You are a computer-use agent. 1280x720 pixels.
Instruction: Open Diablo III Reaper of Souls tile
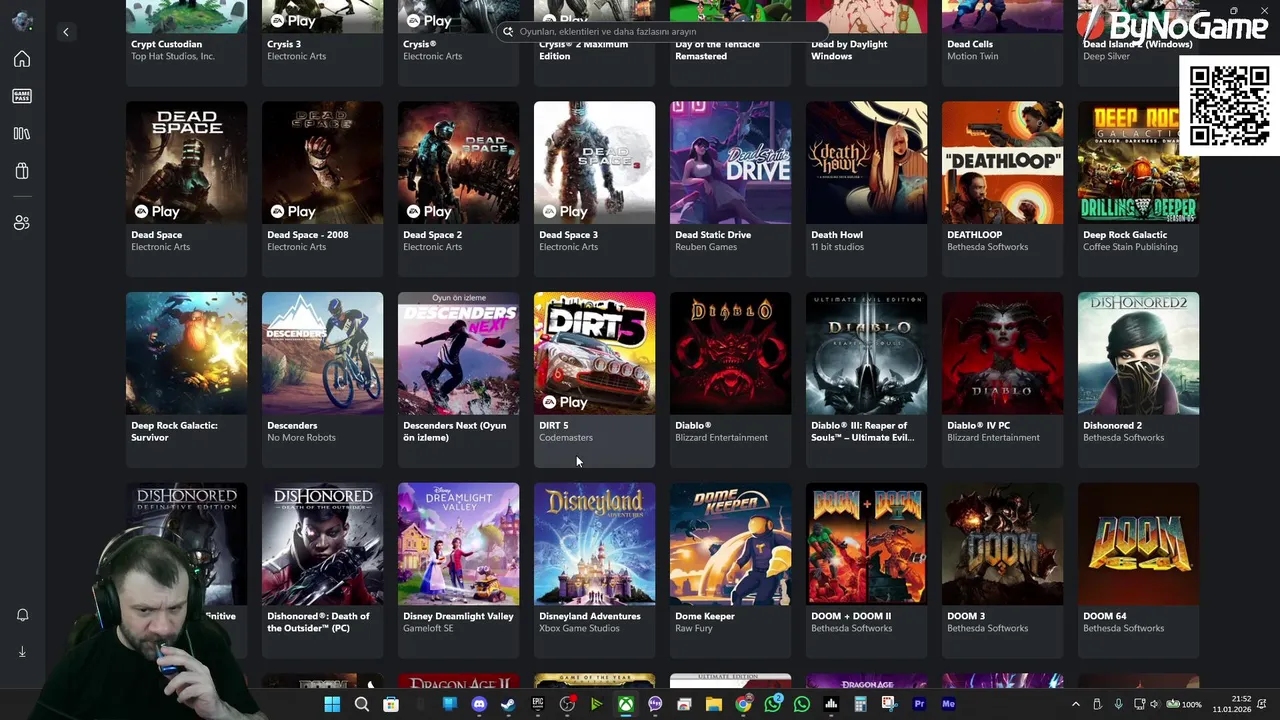866,379
